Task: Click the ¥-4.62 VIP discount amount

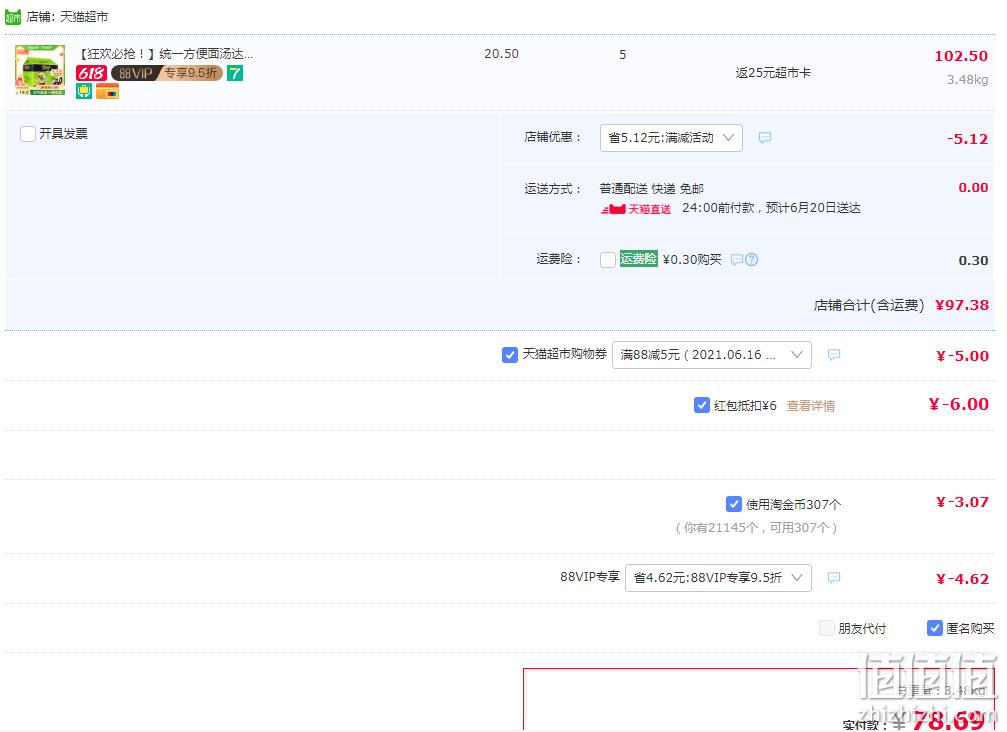Action: (961, 579)
